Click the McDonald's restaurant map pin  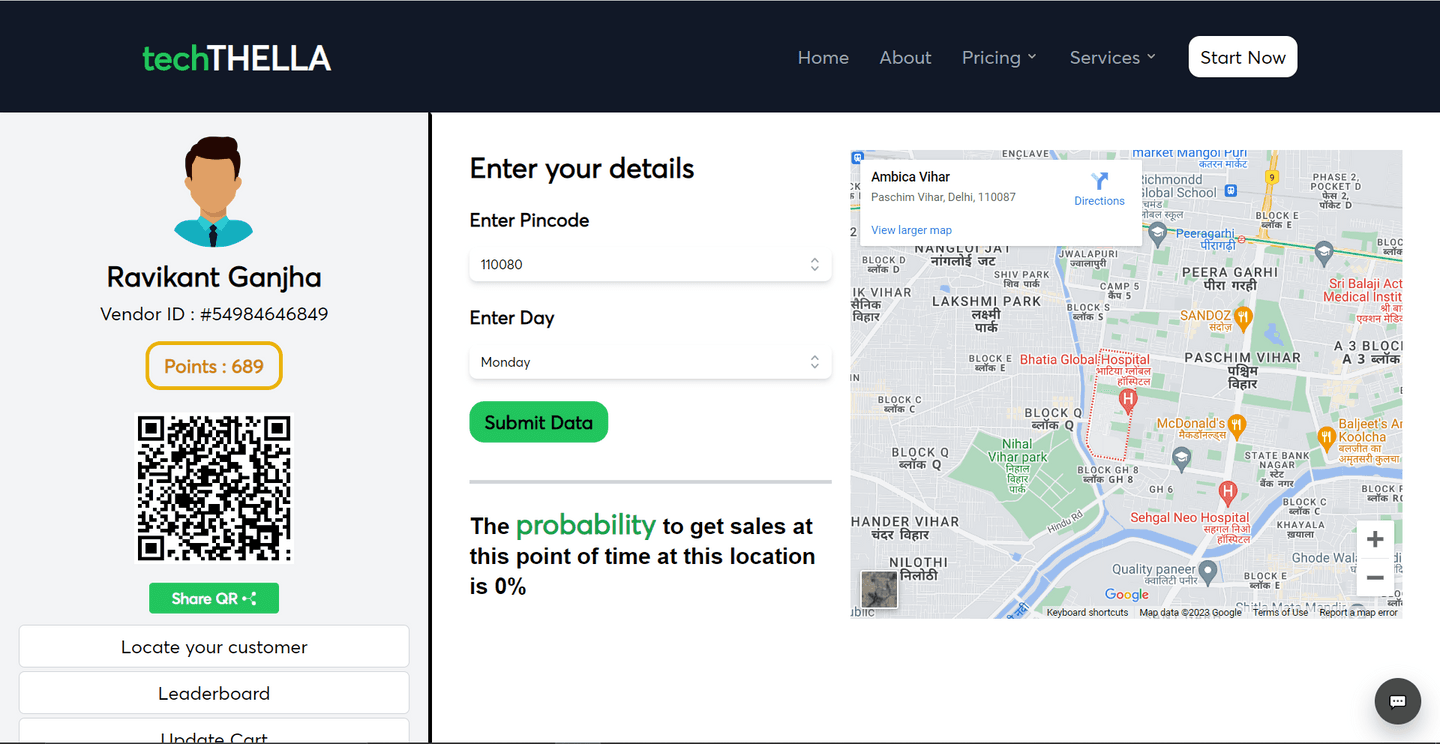[x=1237, y=425]
